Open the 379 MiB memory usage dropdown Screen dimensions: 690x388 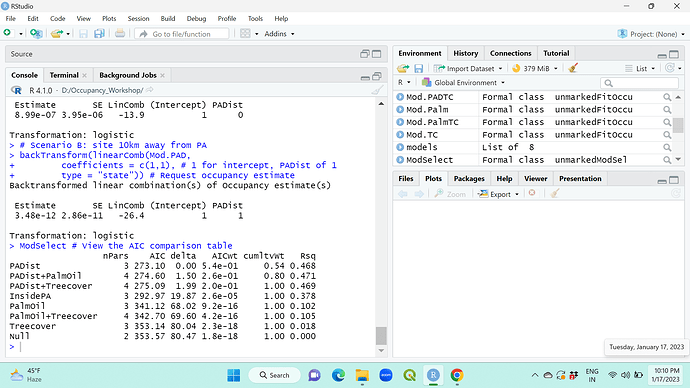[x=535, y=69]
